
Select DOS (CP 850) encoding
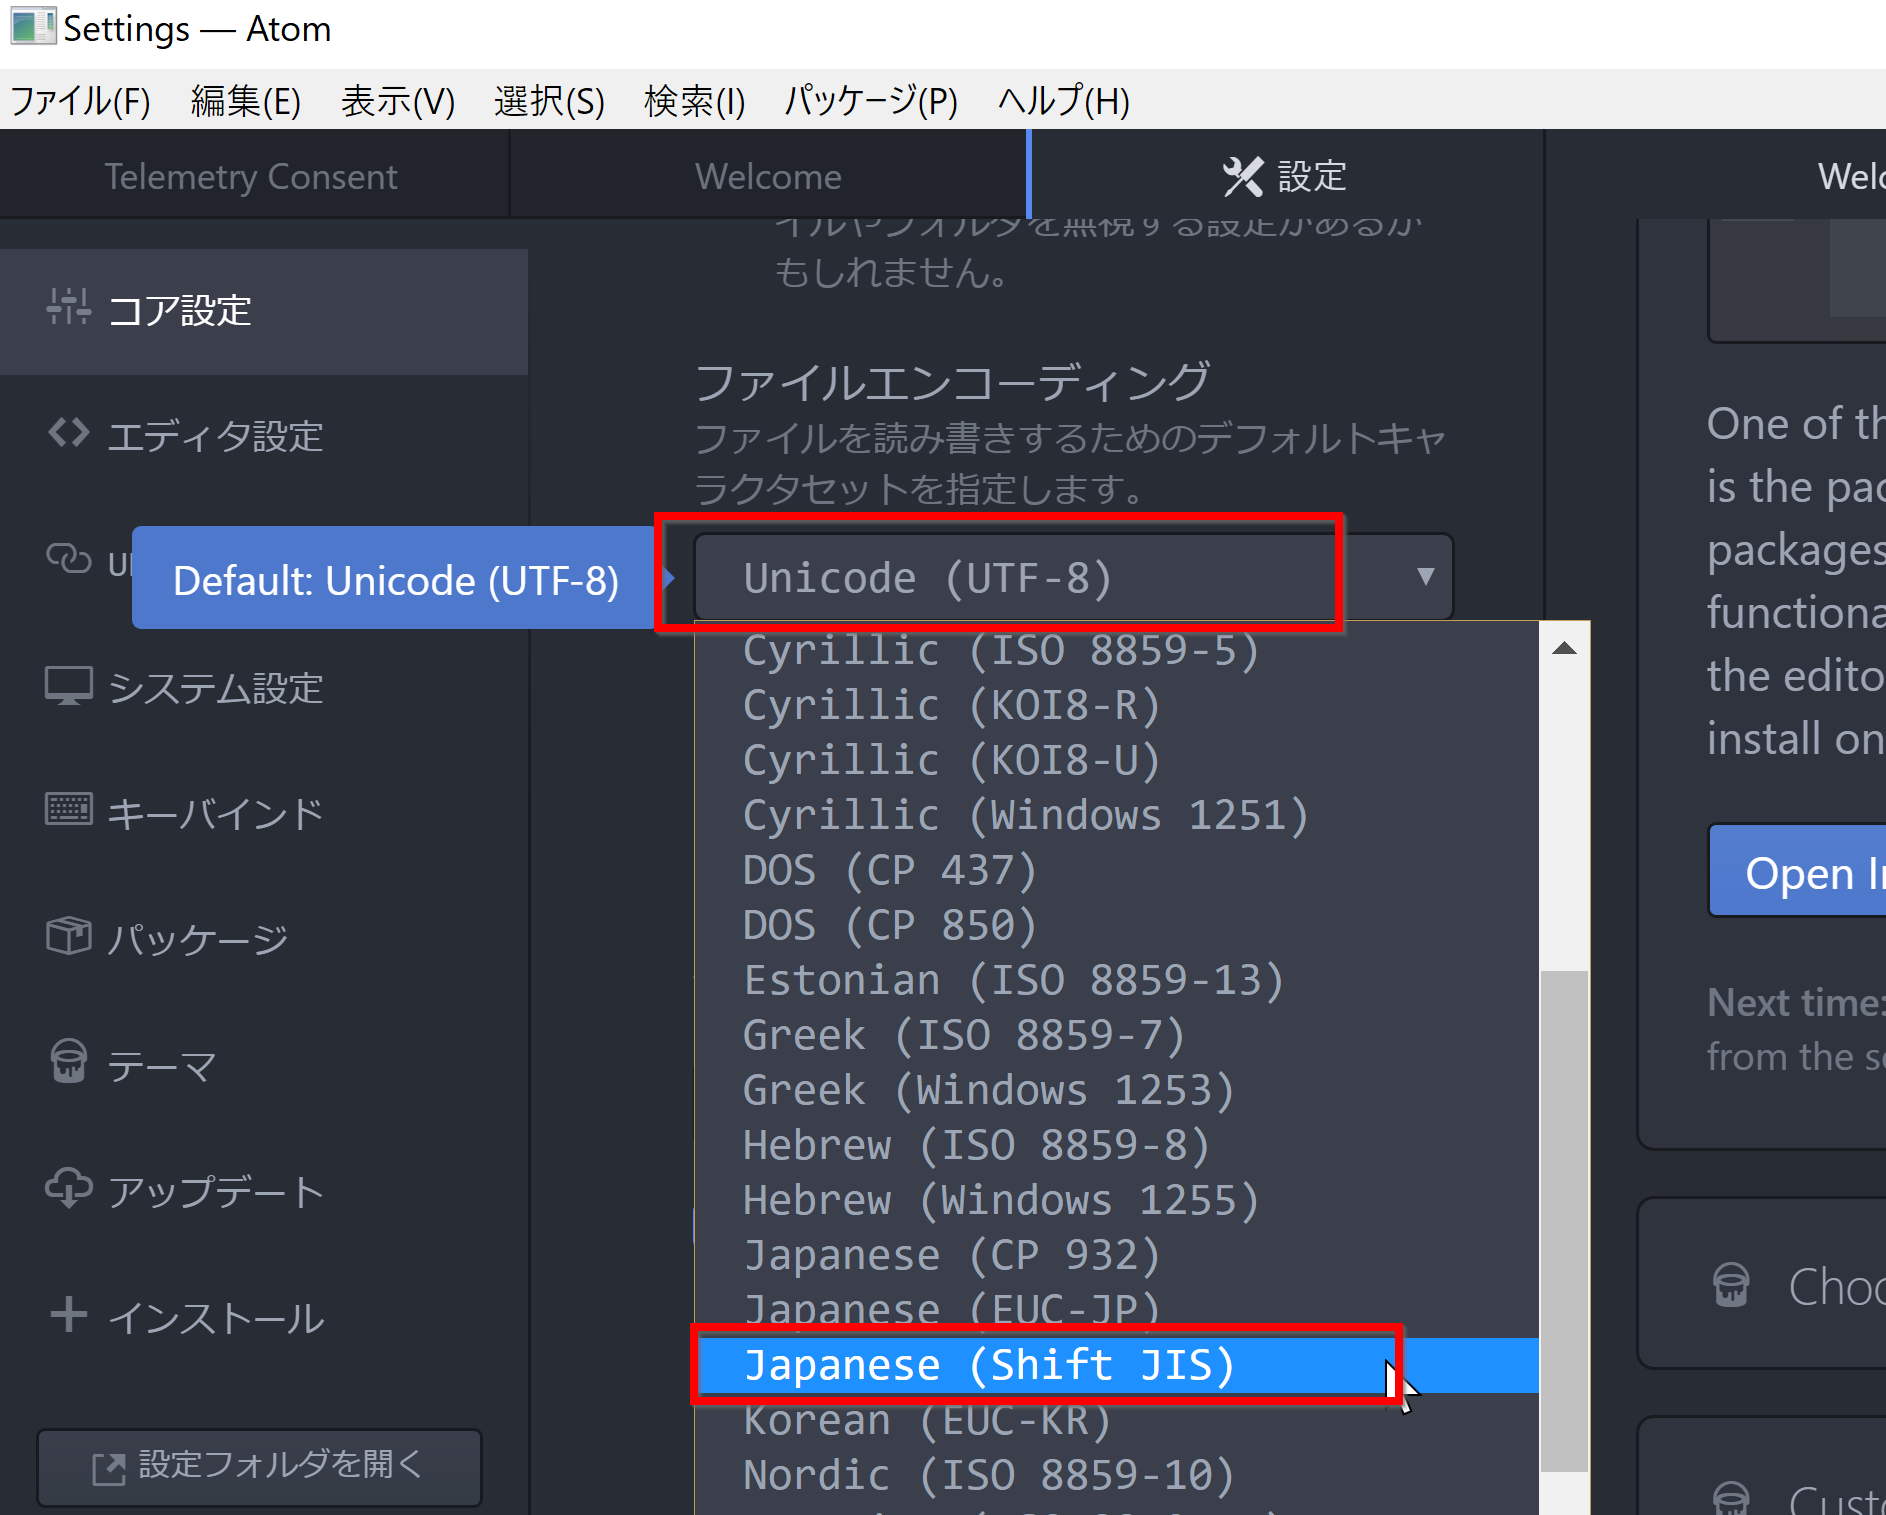pos(1116,925)
